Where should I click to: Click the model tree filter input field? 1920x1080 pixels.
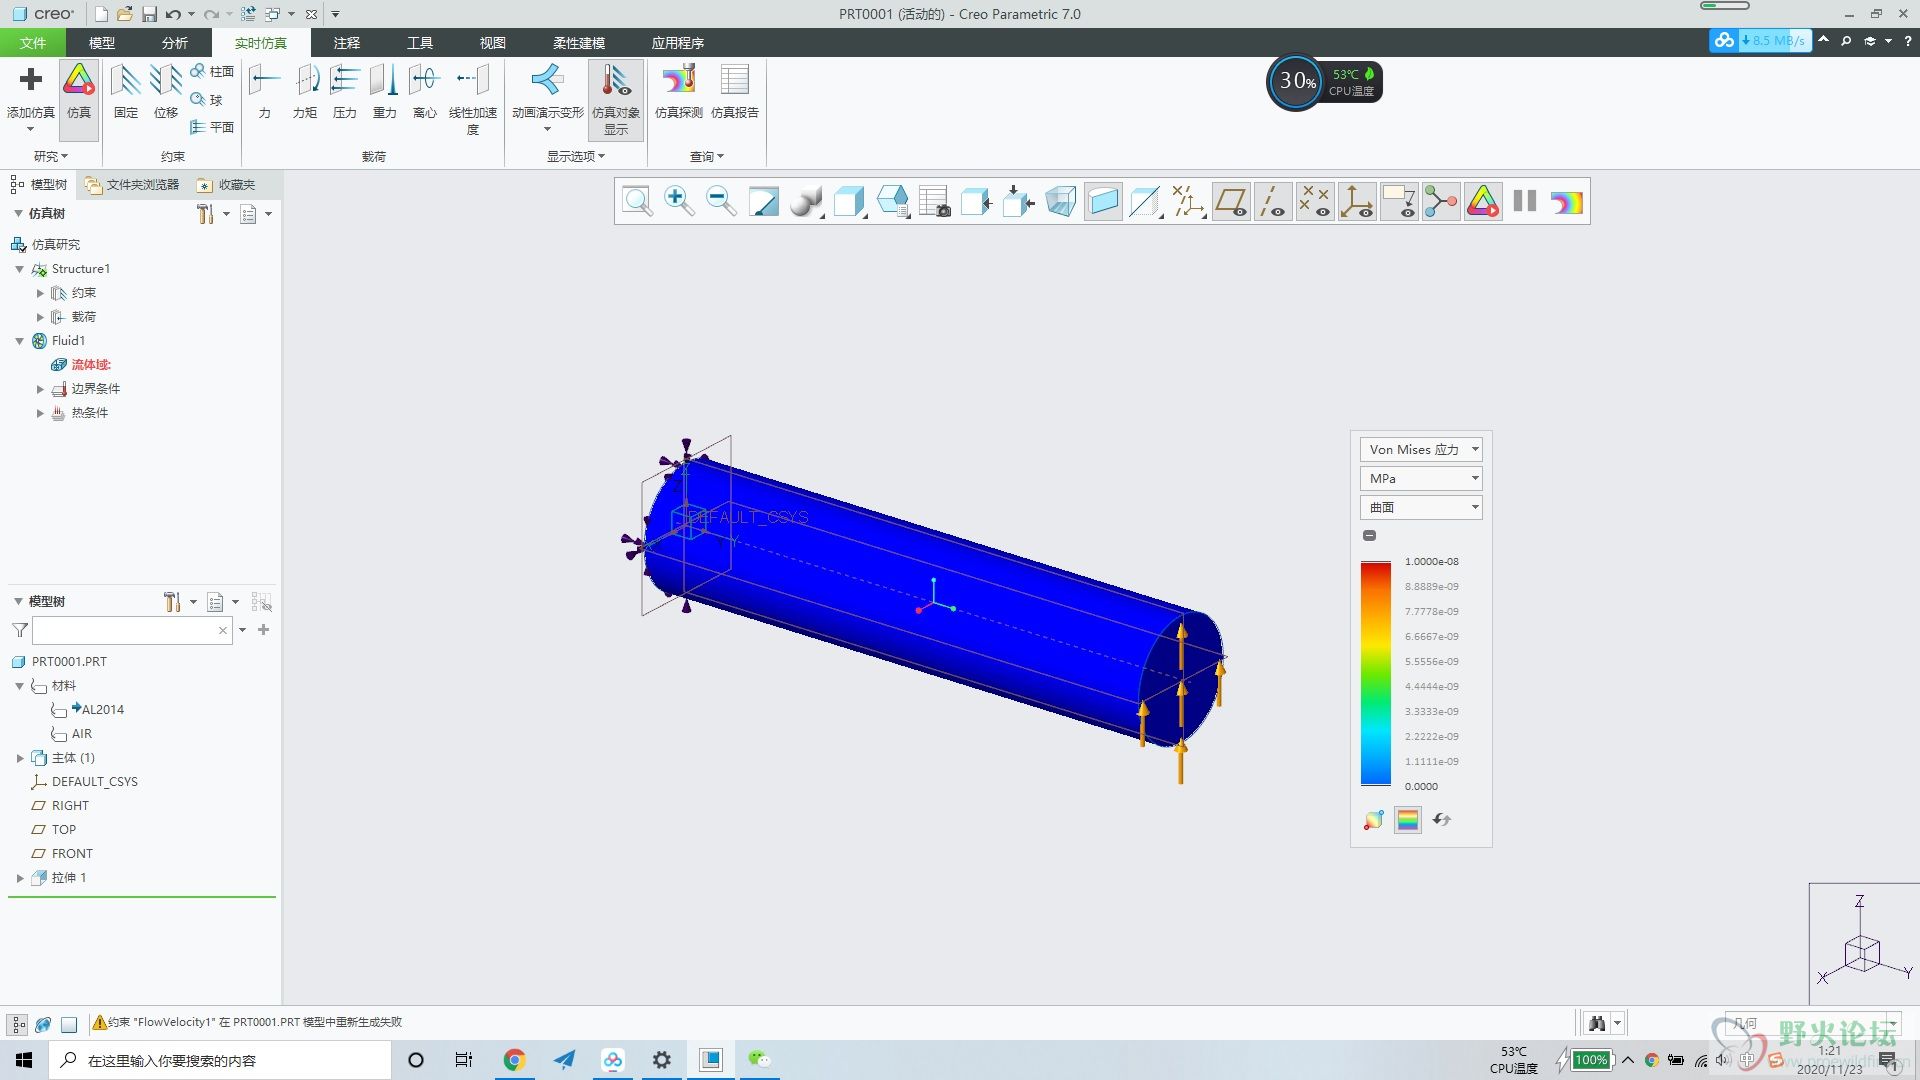(124, 630)
